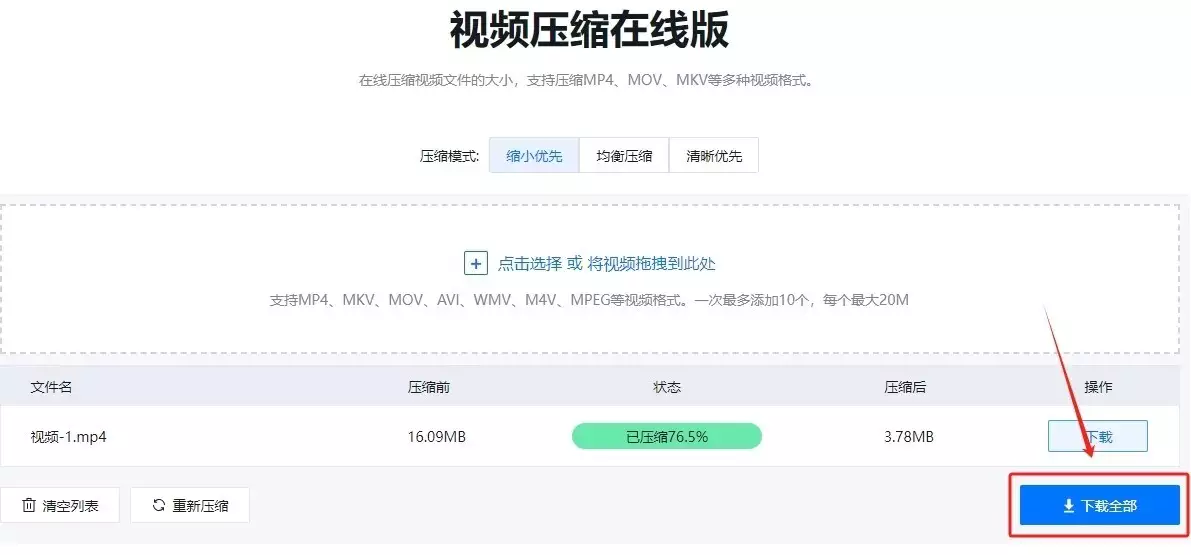Click the 已压缩76.5% progress bar
Screen dimensions: 1191x555
click(x=666, y=437)
